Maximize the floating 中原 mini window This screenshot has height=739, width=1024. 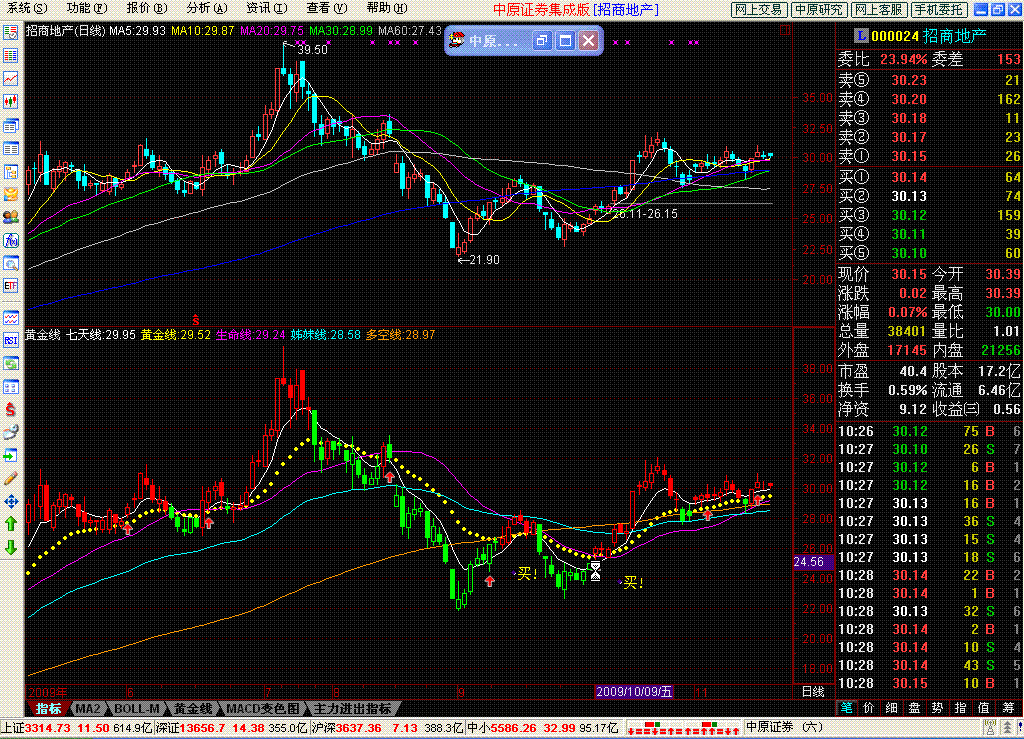coord(566,40)
